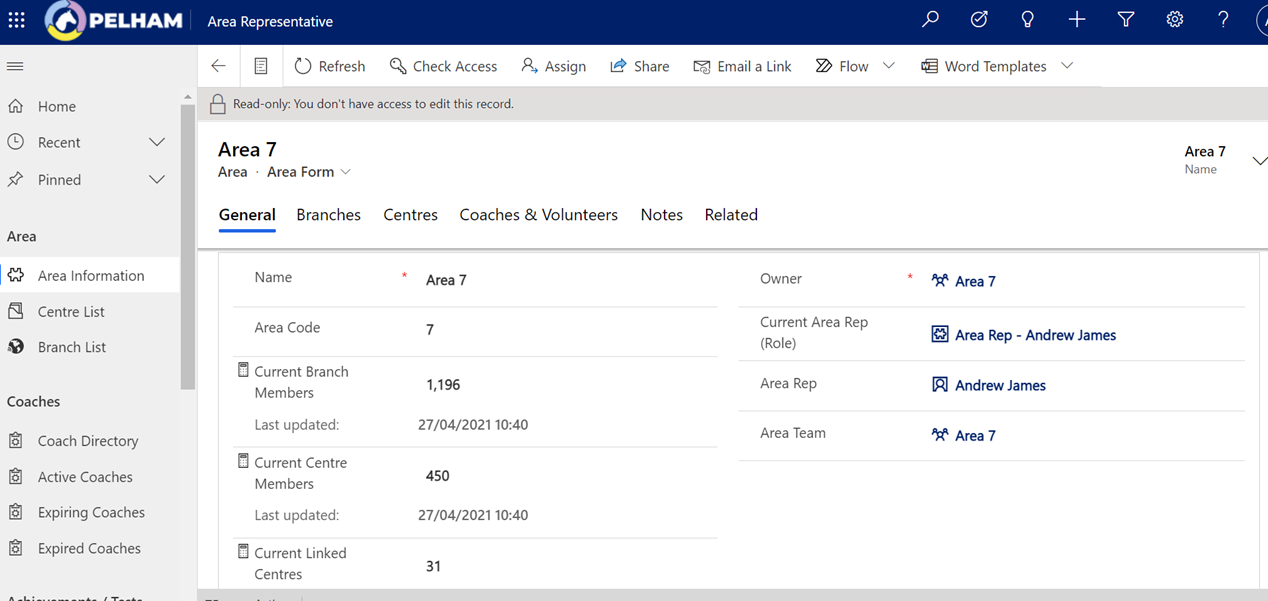Open the Area Form selector dropdown
The image size is (1268, 601).
[x=345, y=172]
